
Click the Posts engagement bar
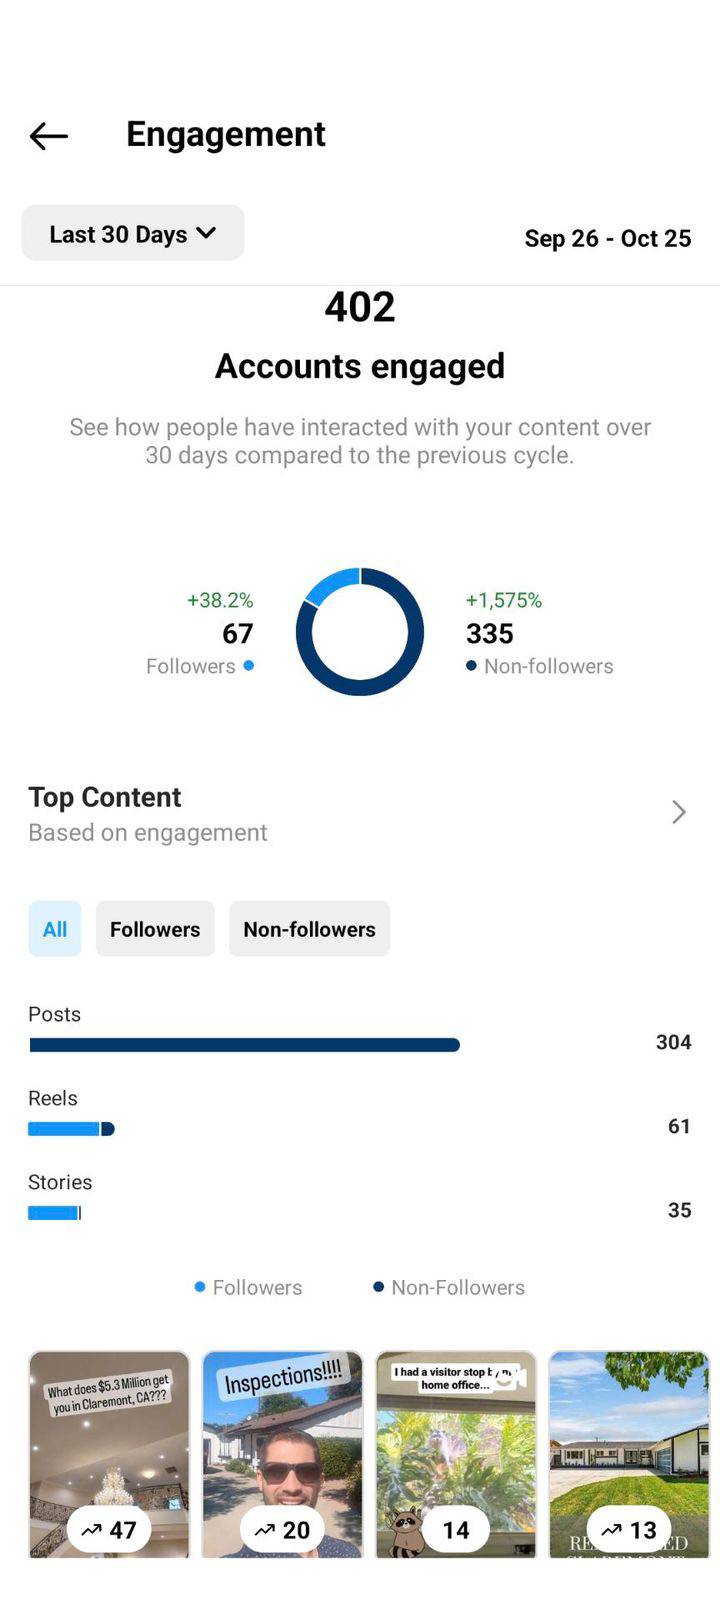244,1045
